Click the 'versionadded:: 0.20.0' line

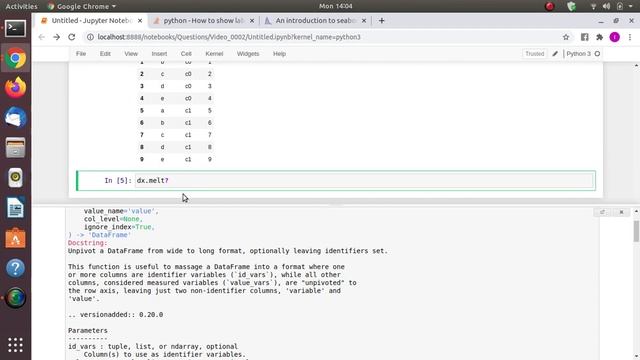(x=116, y=315)
